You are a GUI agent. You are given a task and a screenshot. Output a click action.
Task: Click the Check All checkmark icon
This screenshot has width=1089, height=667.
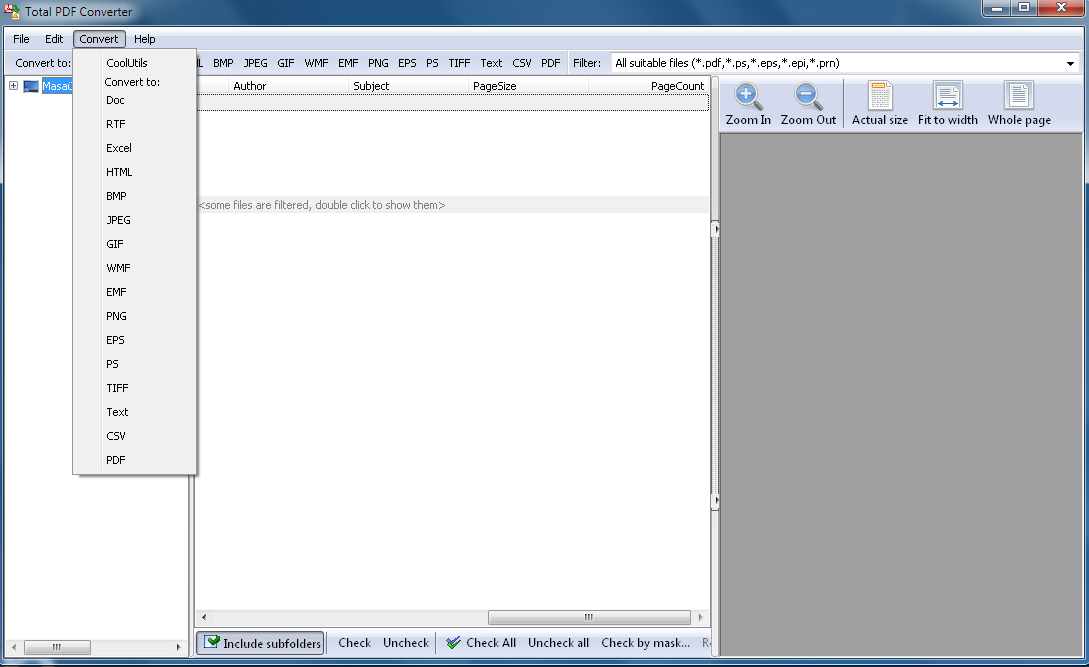pyautogui.click(x=454, y=643)
